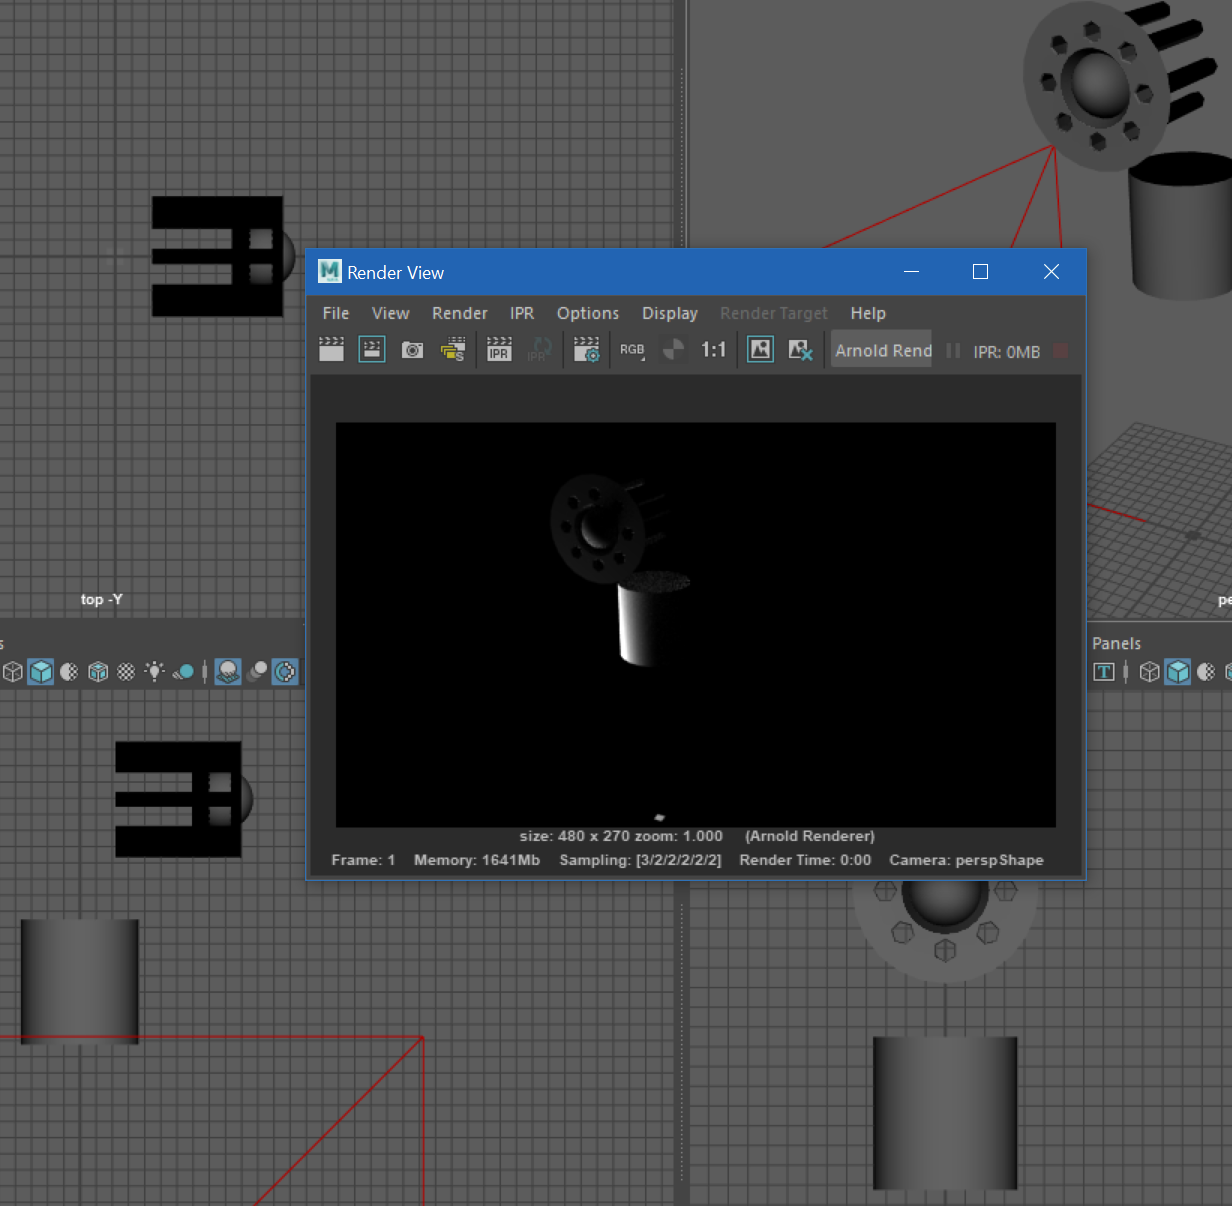
Task: Open the Panels menu on the right viewport
Action: tap(1116, 643)
